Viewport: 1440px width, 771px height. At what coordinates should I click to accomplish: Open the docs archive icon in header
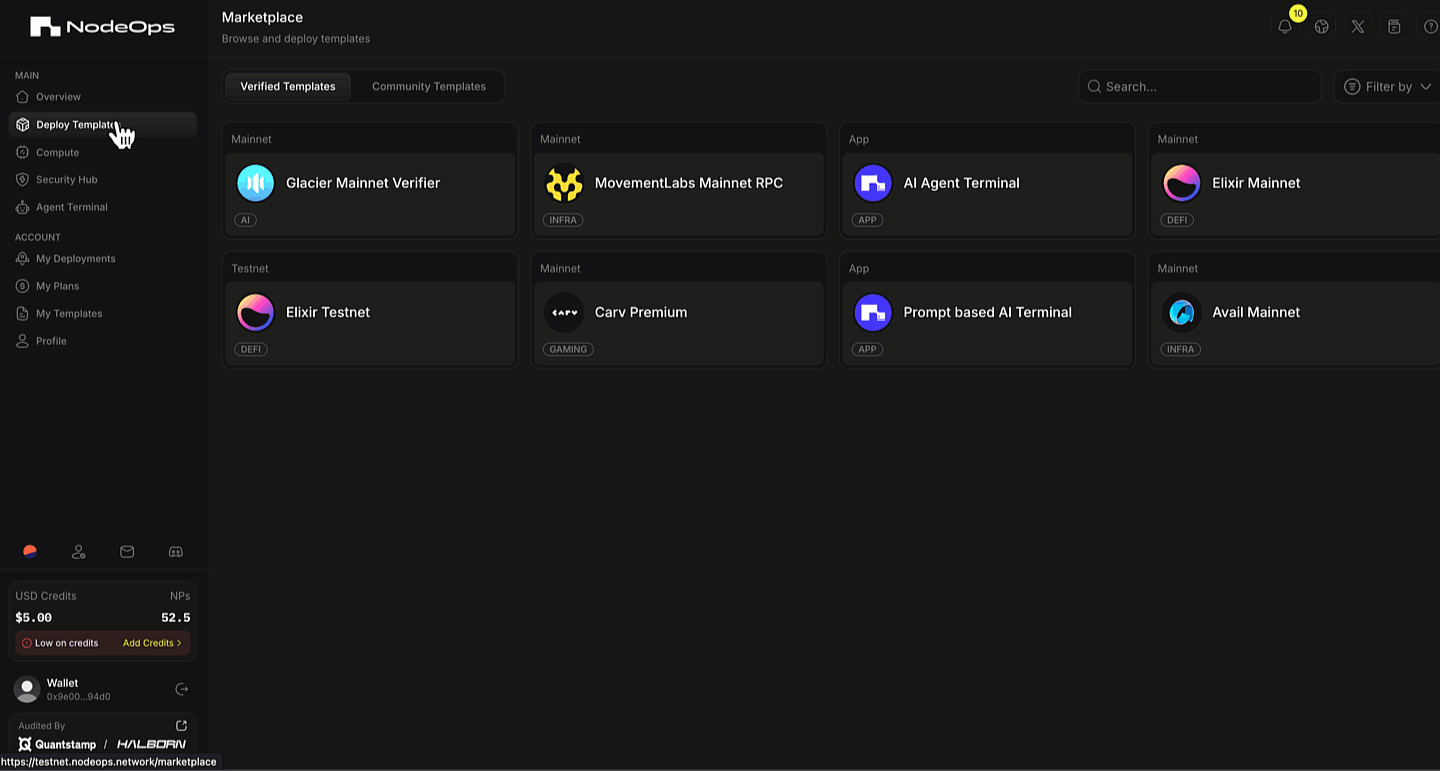[x=1394, y=27]
